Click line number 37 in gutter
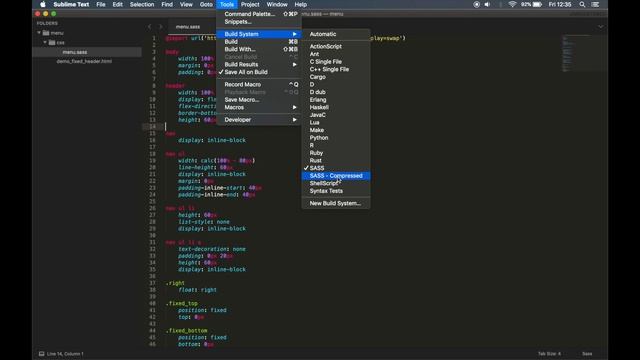Image resolution: width=640 pixels, height=360 pixels. [153, 283]
